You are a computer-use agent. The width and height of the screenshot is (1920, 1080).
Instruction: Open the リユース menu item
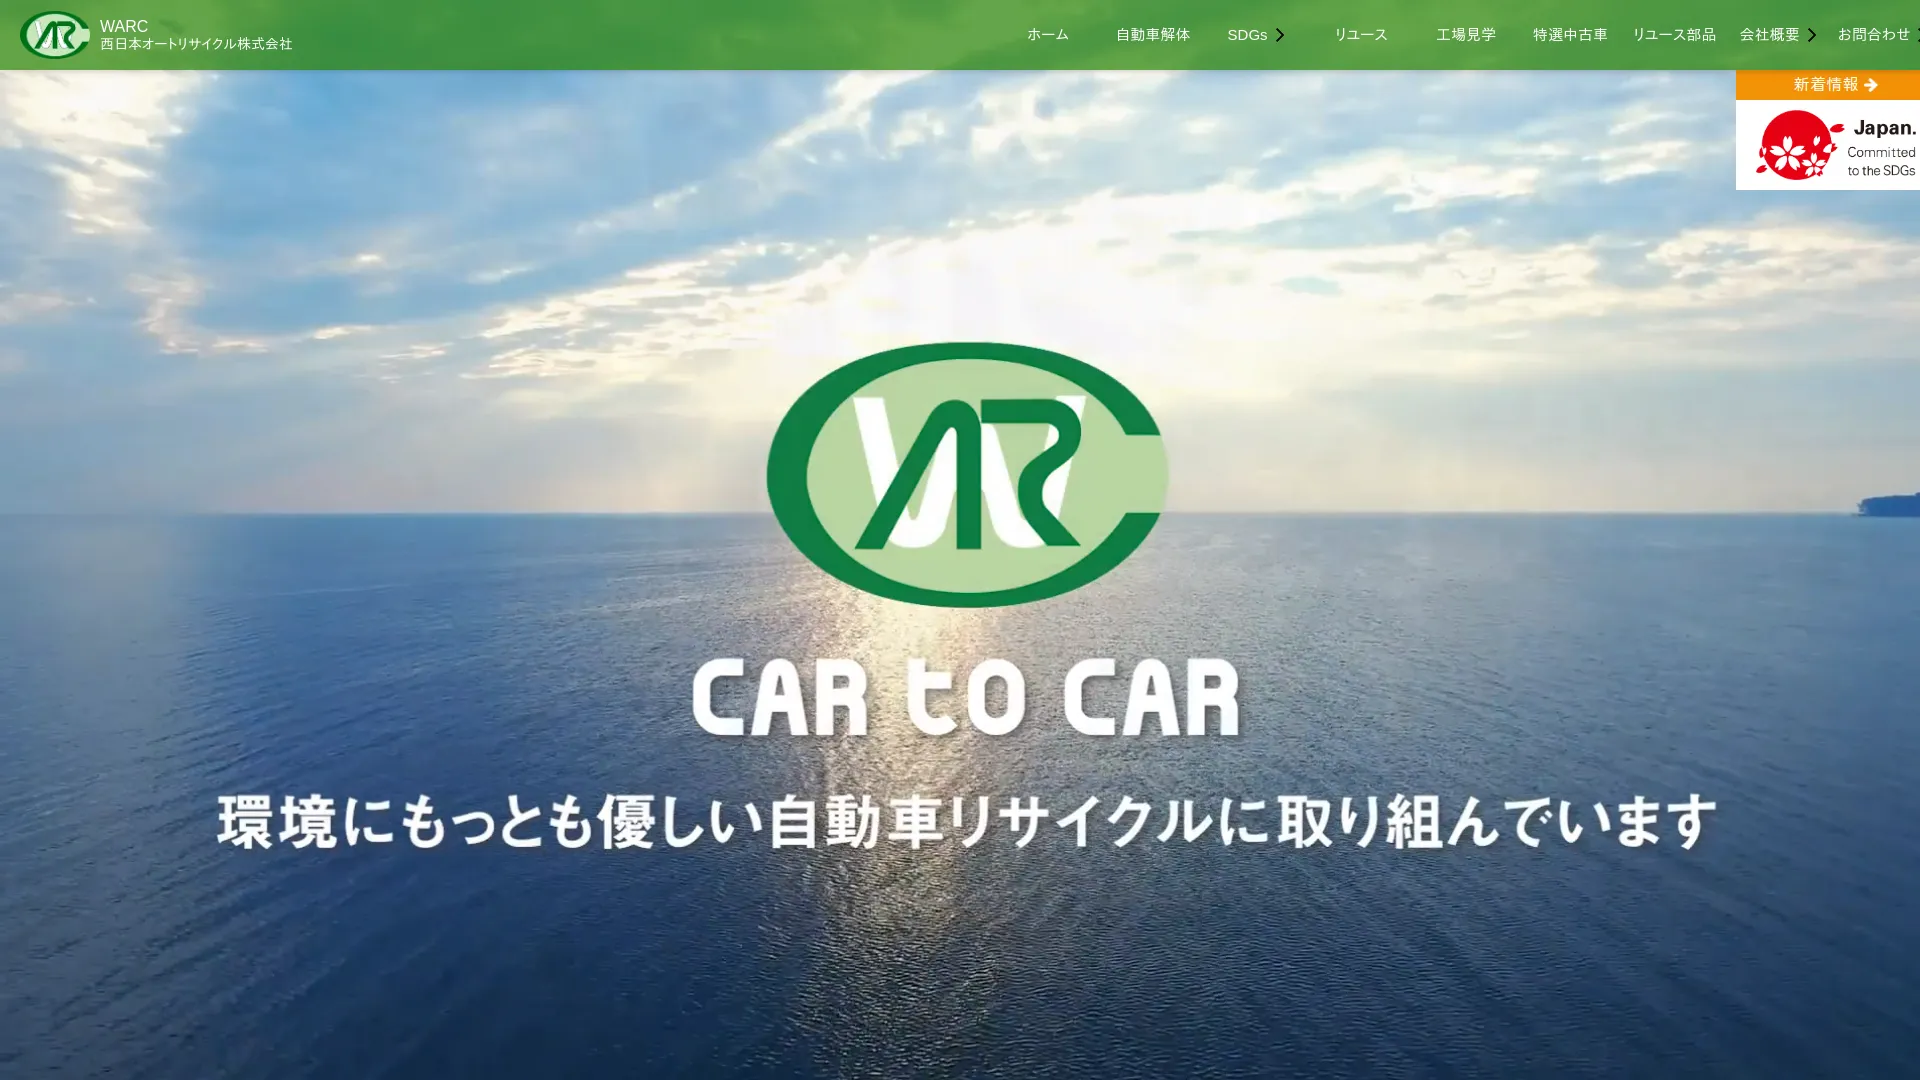pyautogui.click(x=1361, y=35)
